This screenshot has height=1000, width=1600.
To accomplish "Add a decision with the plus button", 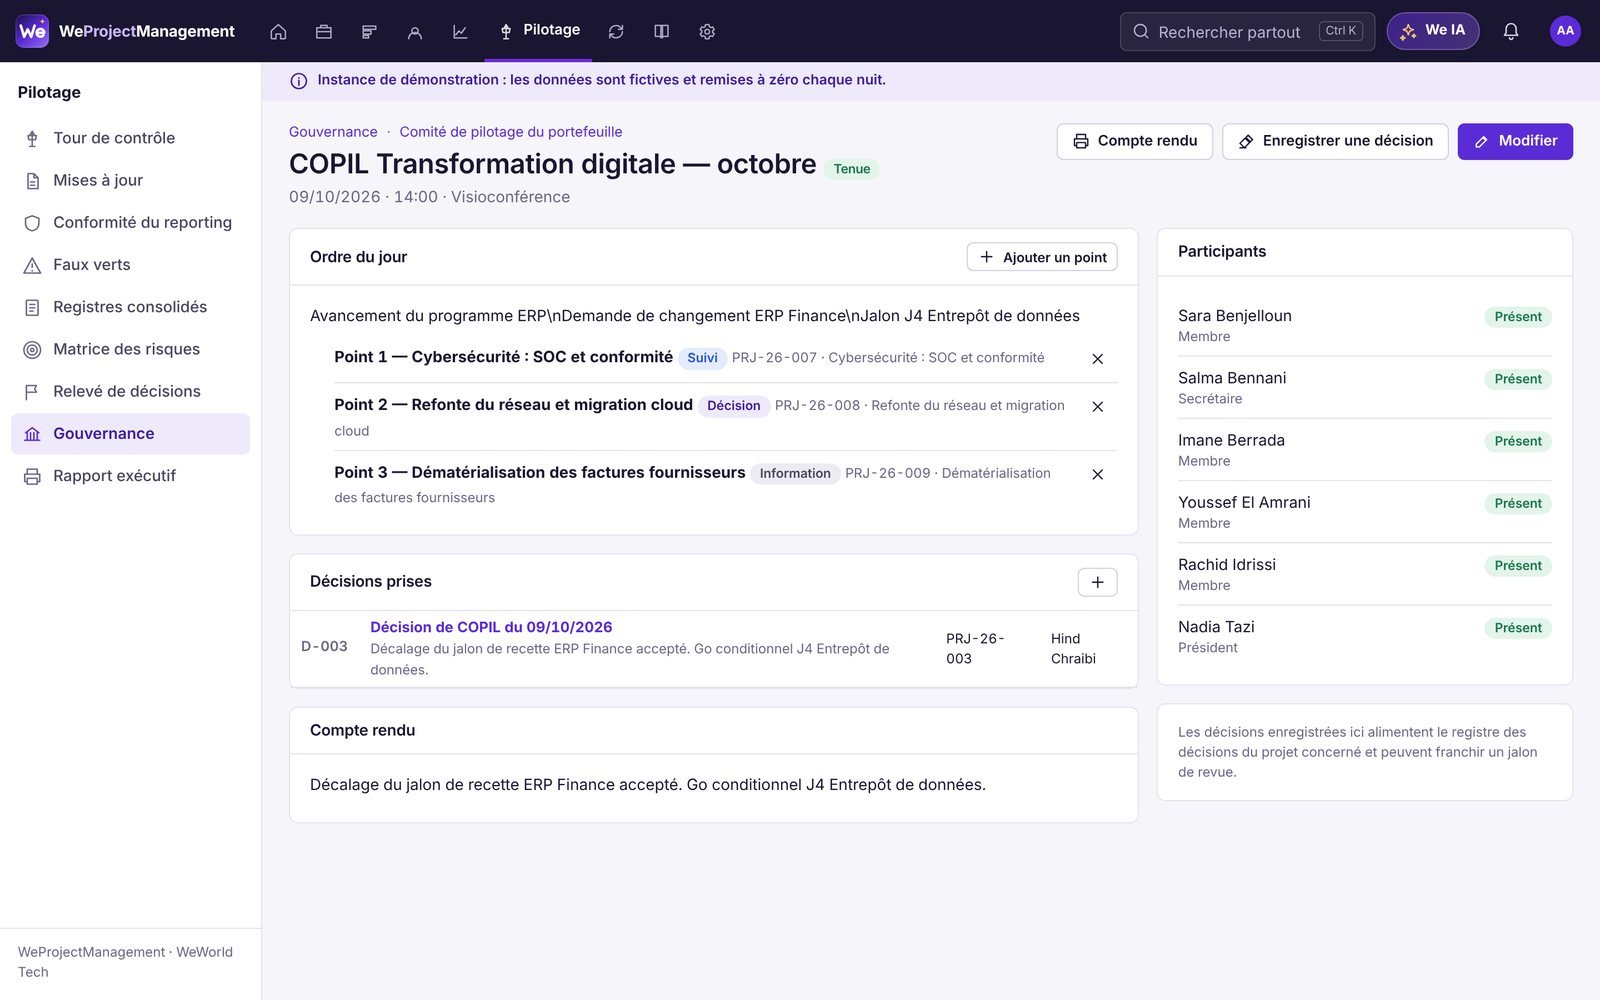I will (1097, 582).
